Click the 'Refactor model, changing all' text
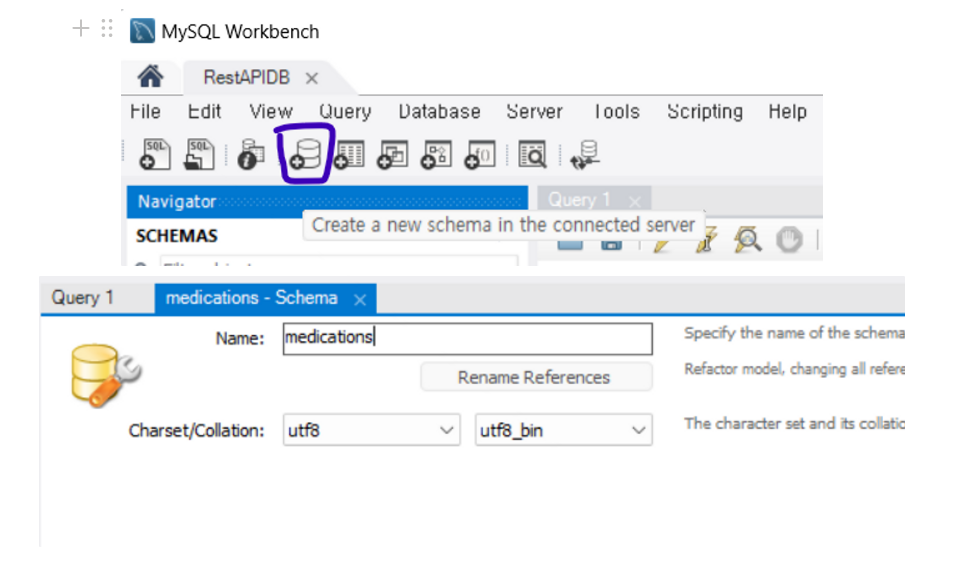Screen dimensions: 965x562 795,369
